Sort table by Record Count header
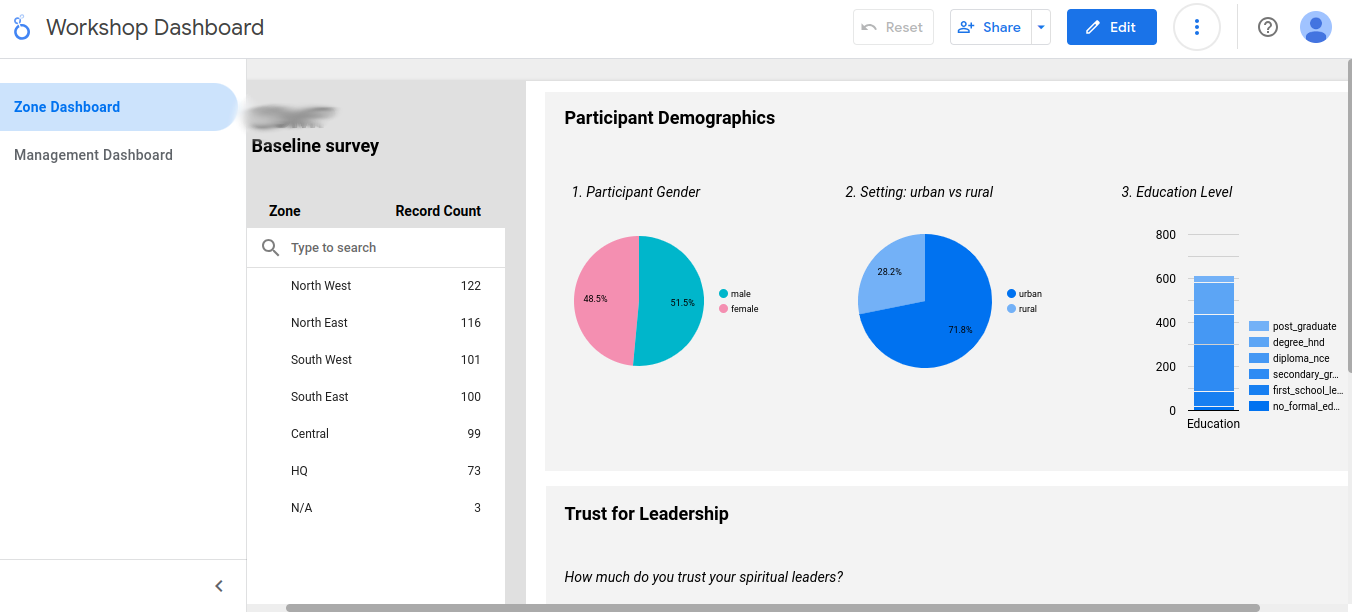The image size is (1352, 612). point(438,211)
